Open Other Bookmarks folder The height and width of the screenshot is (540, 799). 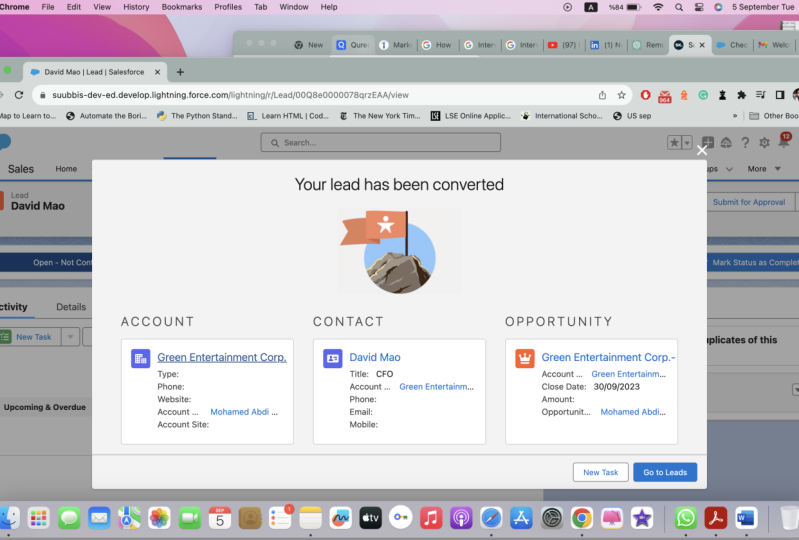tap(774, 116)
